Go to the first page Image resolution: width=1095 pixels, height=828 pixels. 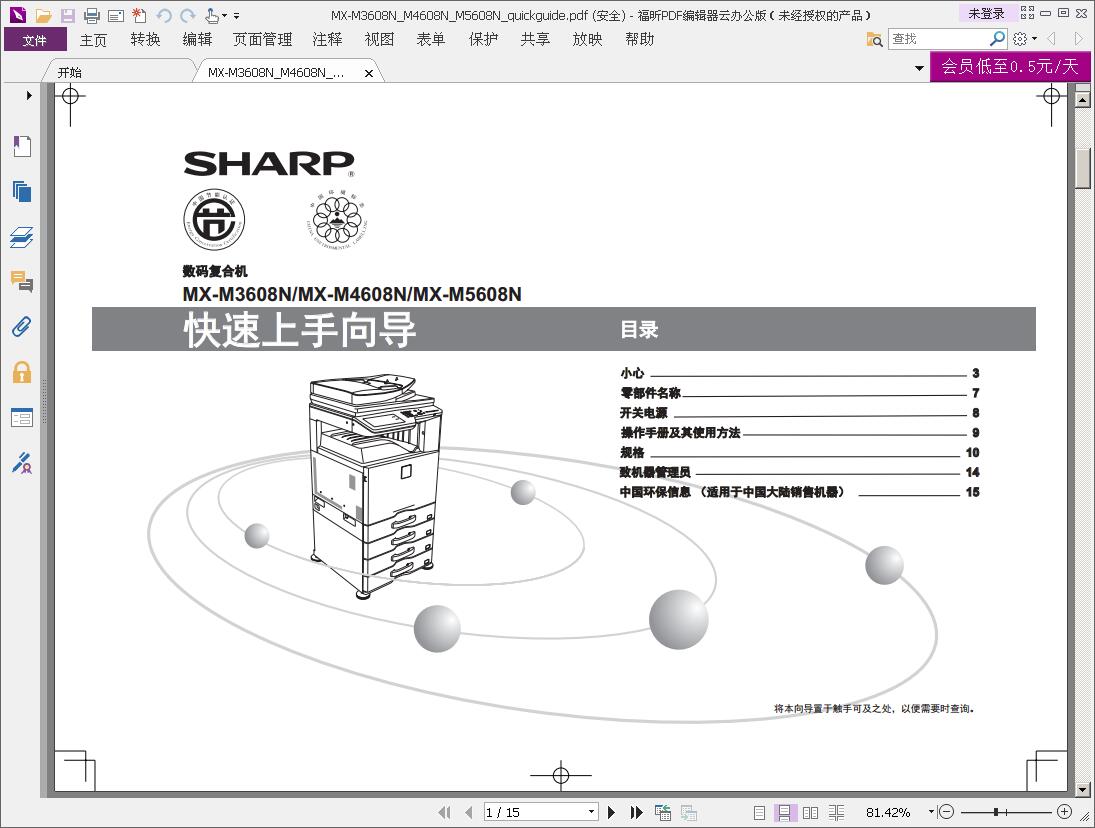444,812
